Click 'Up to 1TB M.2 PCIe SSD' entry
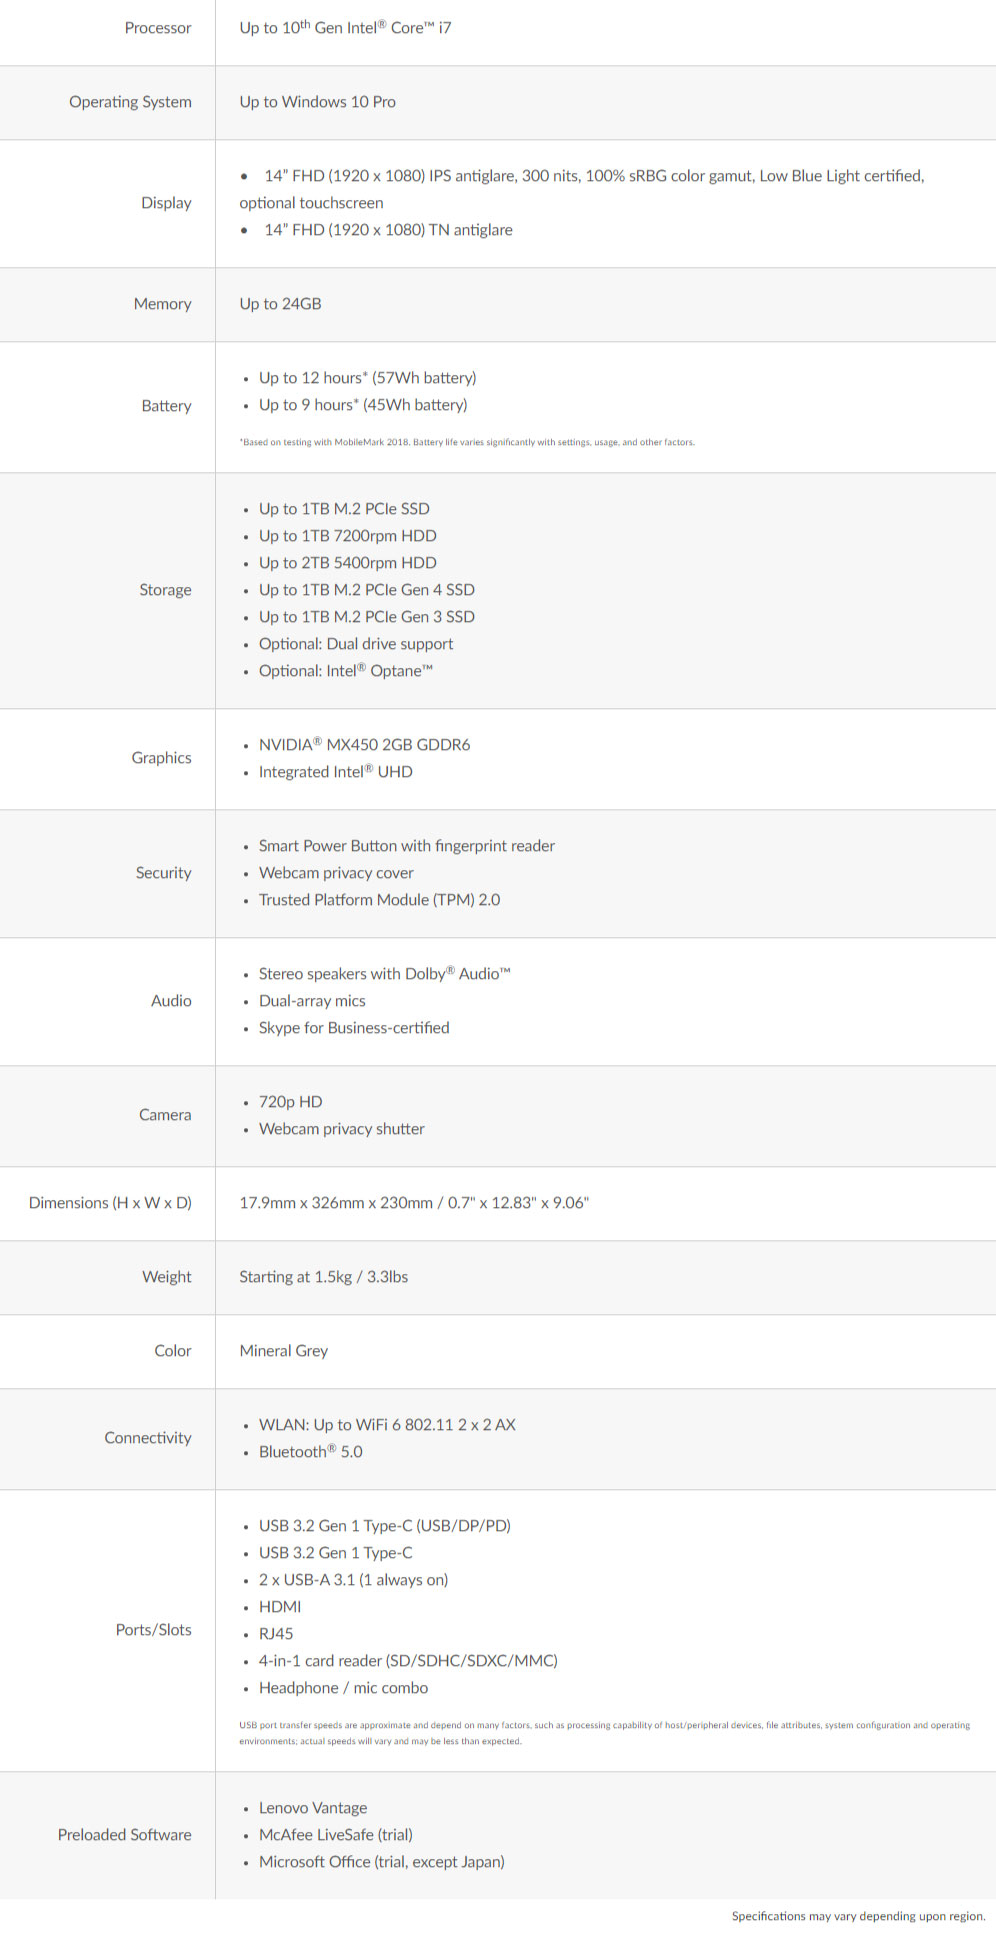The width and height of the screenshot is (996, 1943). [x=344, y=509]
